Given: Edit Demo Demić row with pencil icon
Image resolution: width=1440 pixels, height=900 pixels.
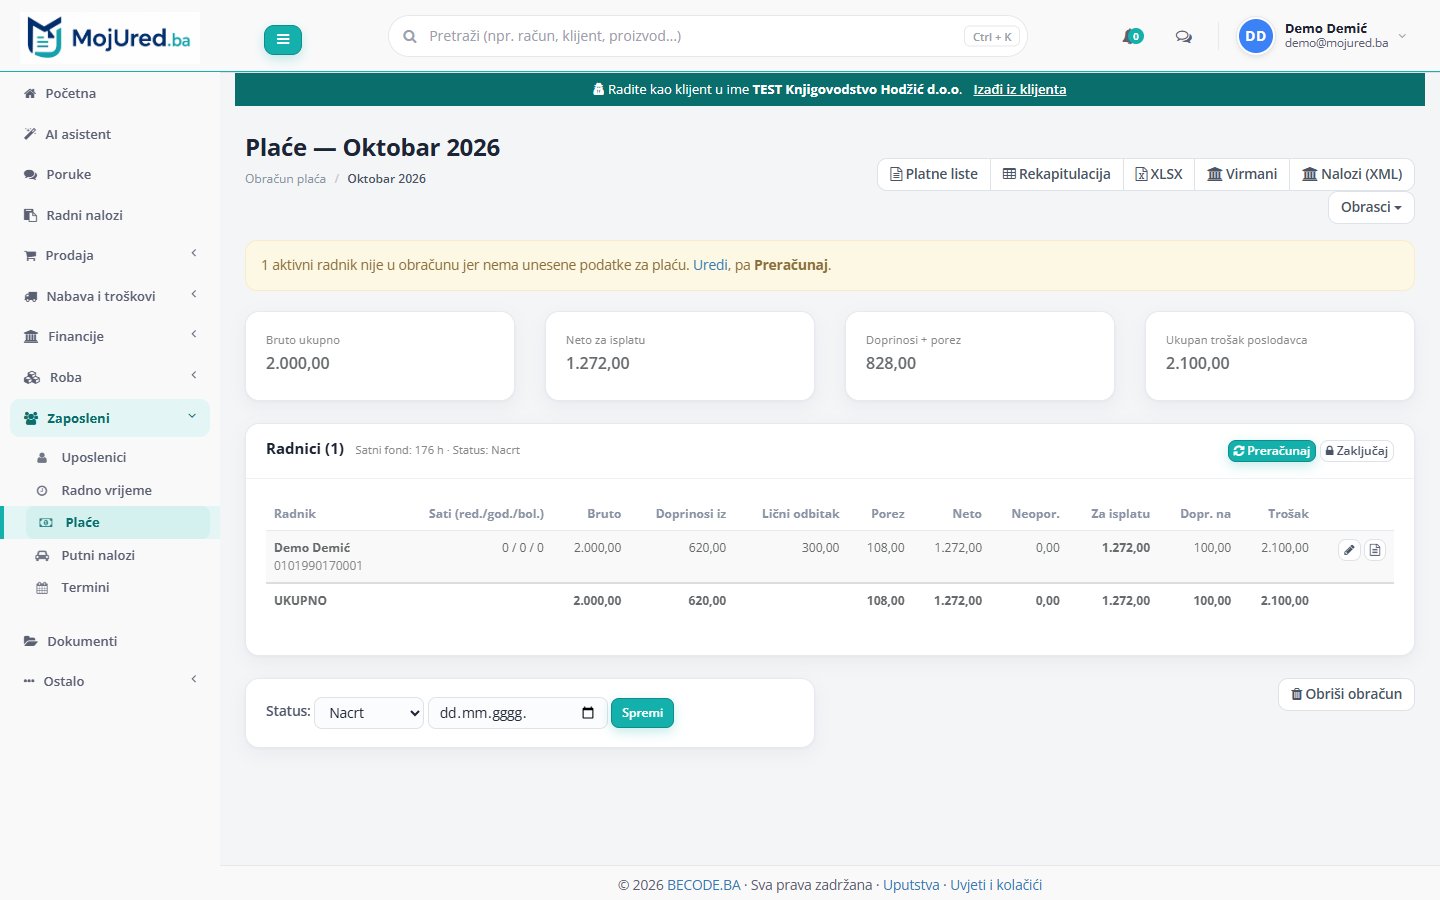Looking at the screenshot, I should [1349, 549].
